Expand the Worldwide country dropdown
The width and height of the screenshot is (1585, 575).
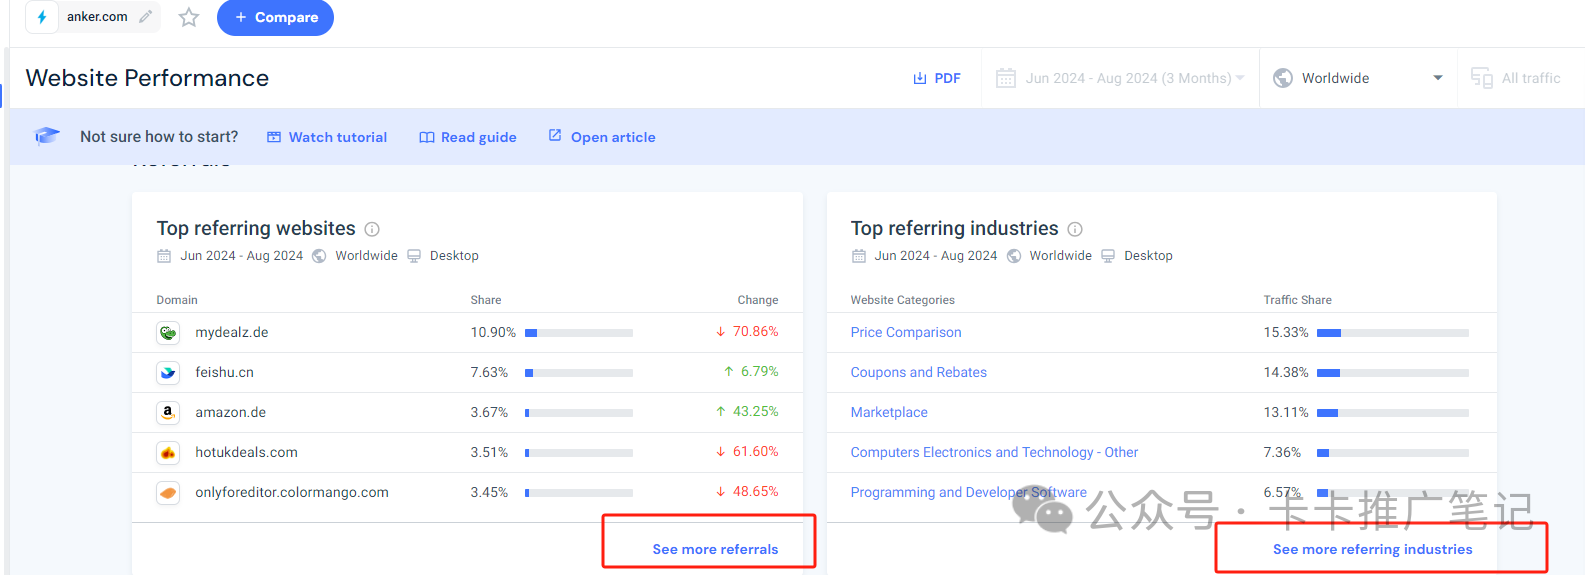pos(1358,78)
